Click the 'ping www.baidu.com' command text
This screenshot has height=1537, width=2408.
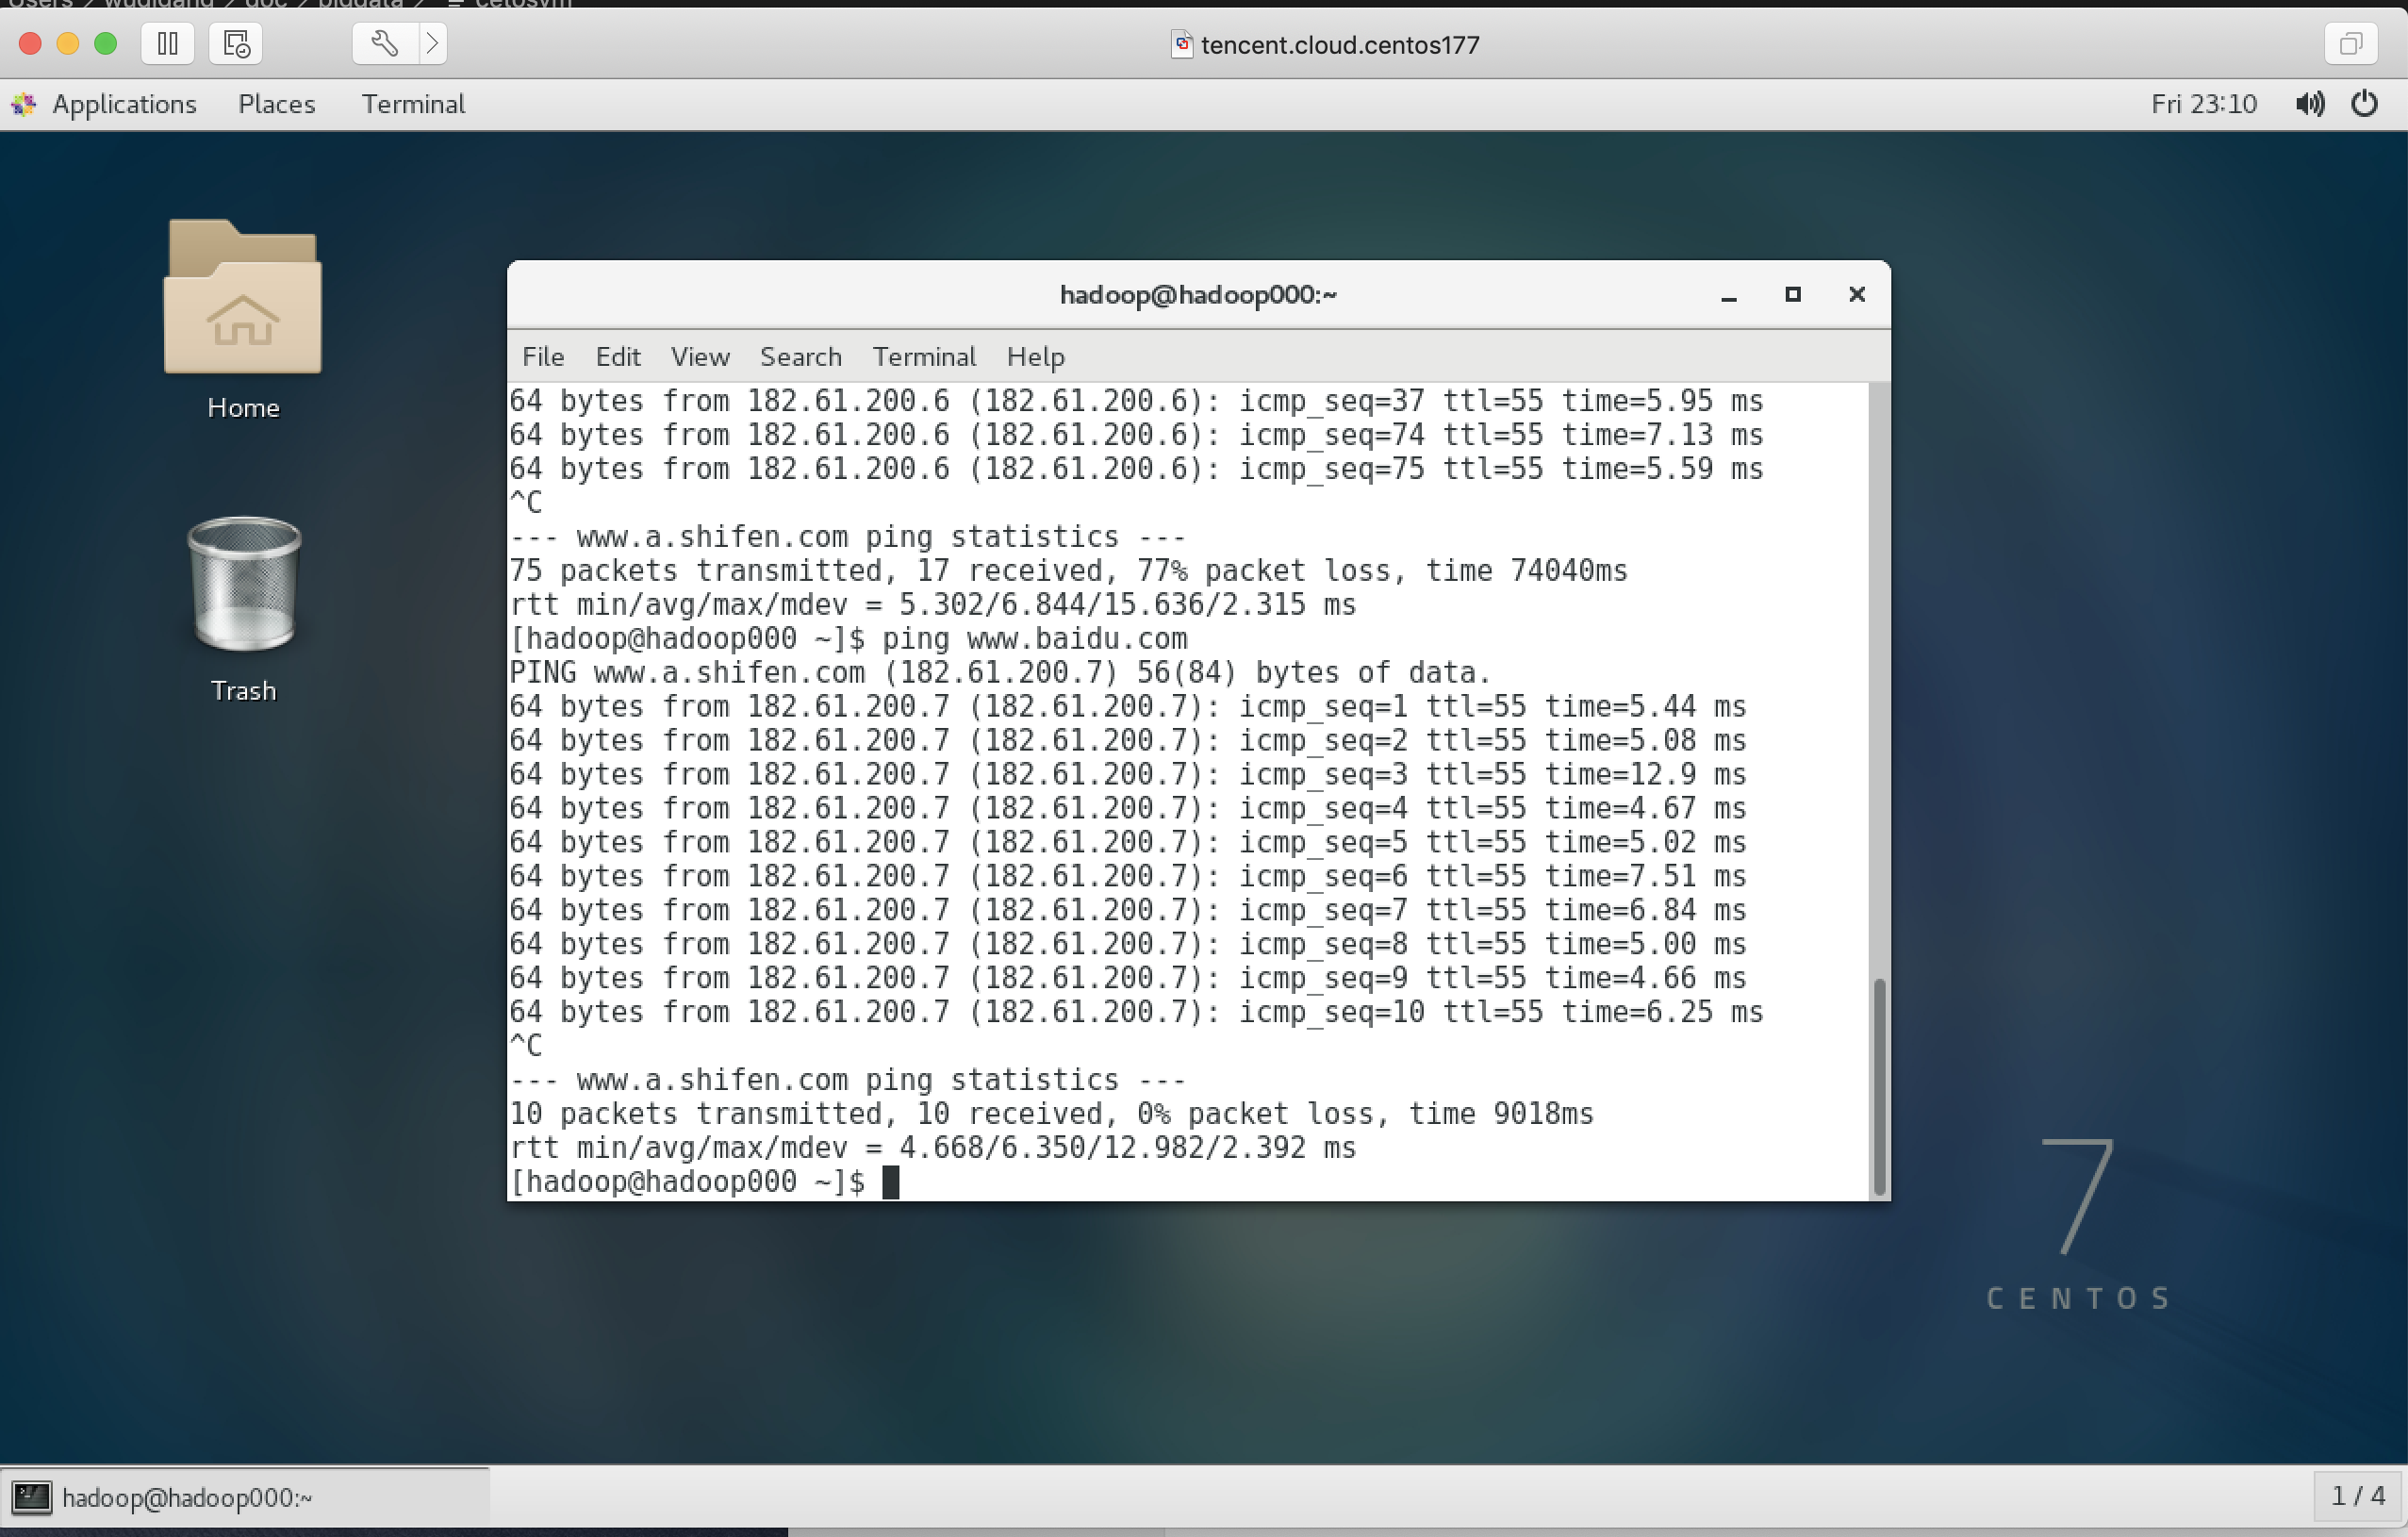click(x=1035, y=639)
